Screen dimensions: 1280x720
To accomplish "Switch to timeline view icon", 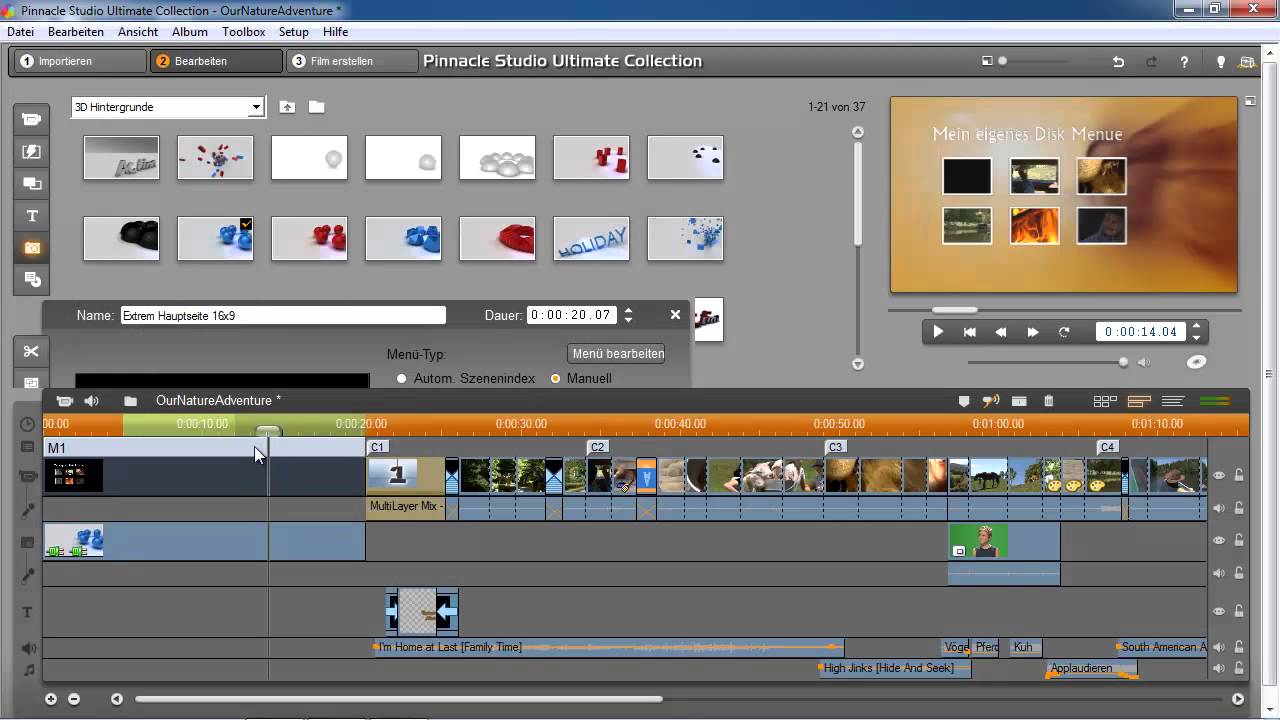I will [x=1139, y=401].
